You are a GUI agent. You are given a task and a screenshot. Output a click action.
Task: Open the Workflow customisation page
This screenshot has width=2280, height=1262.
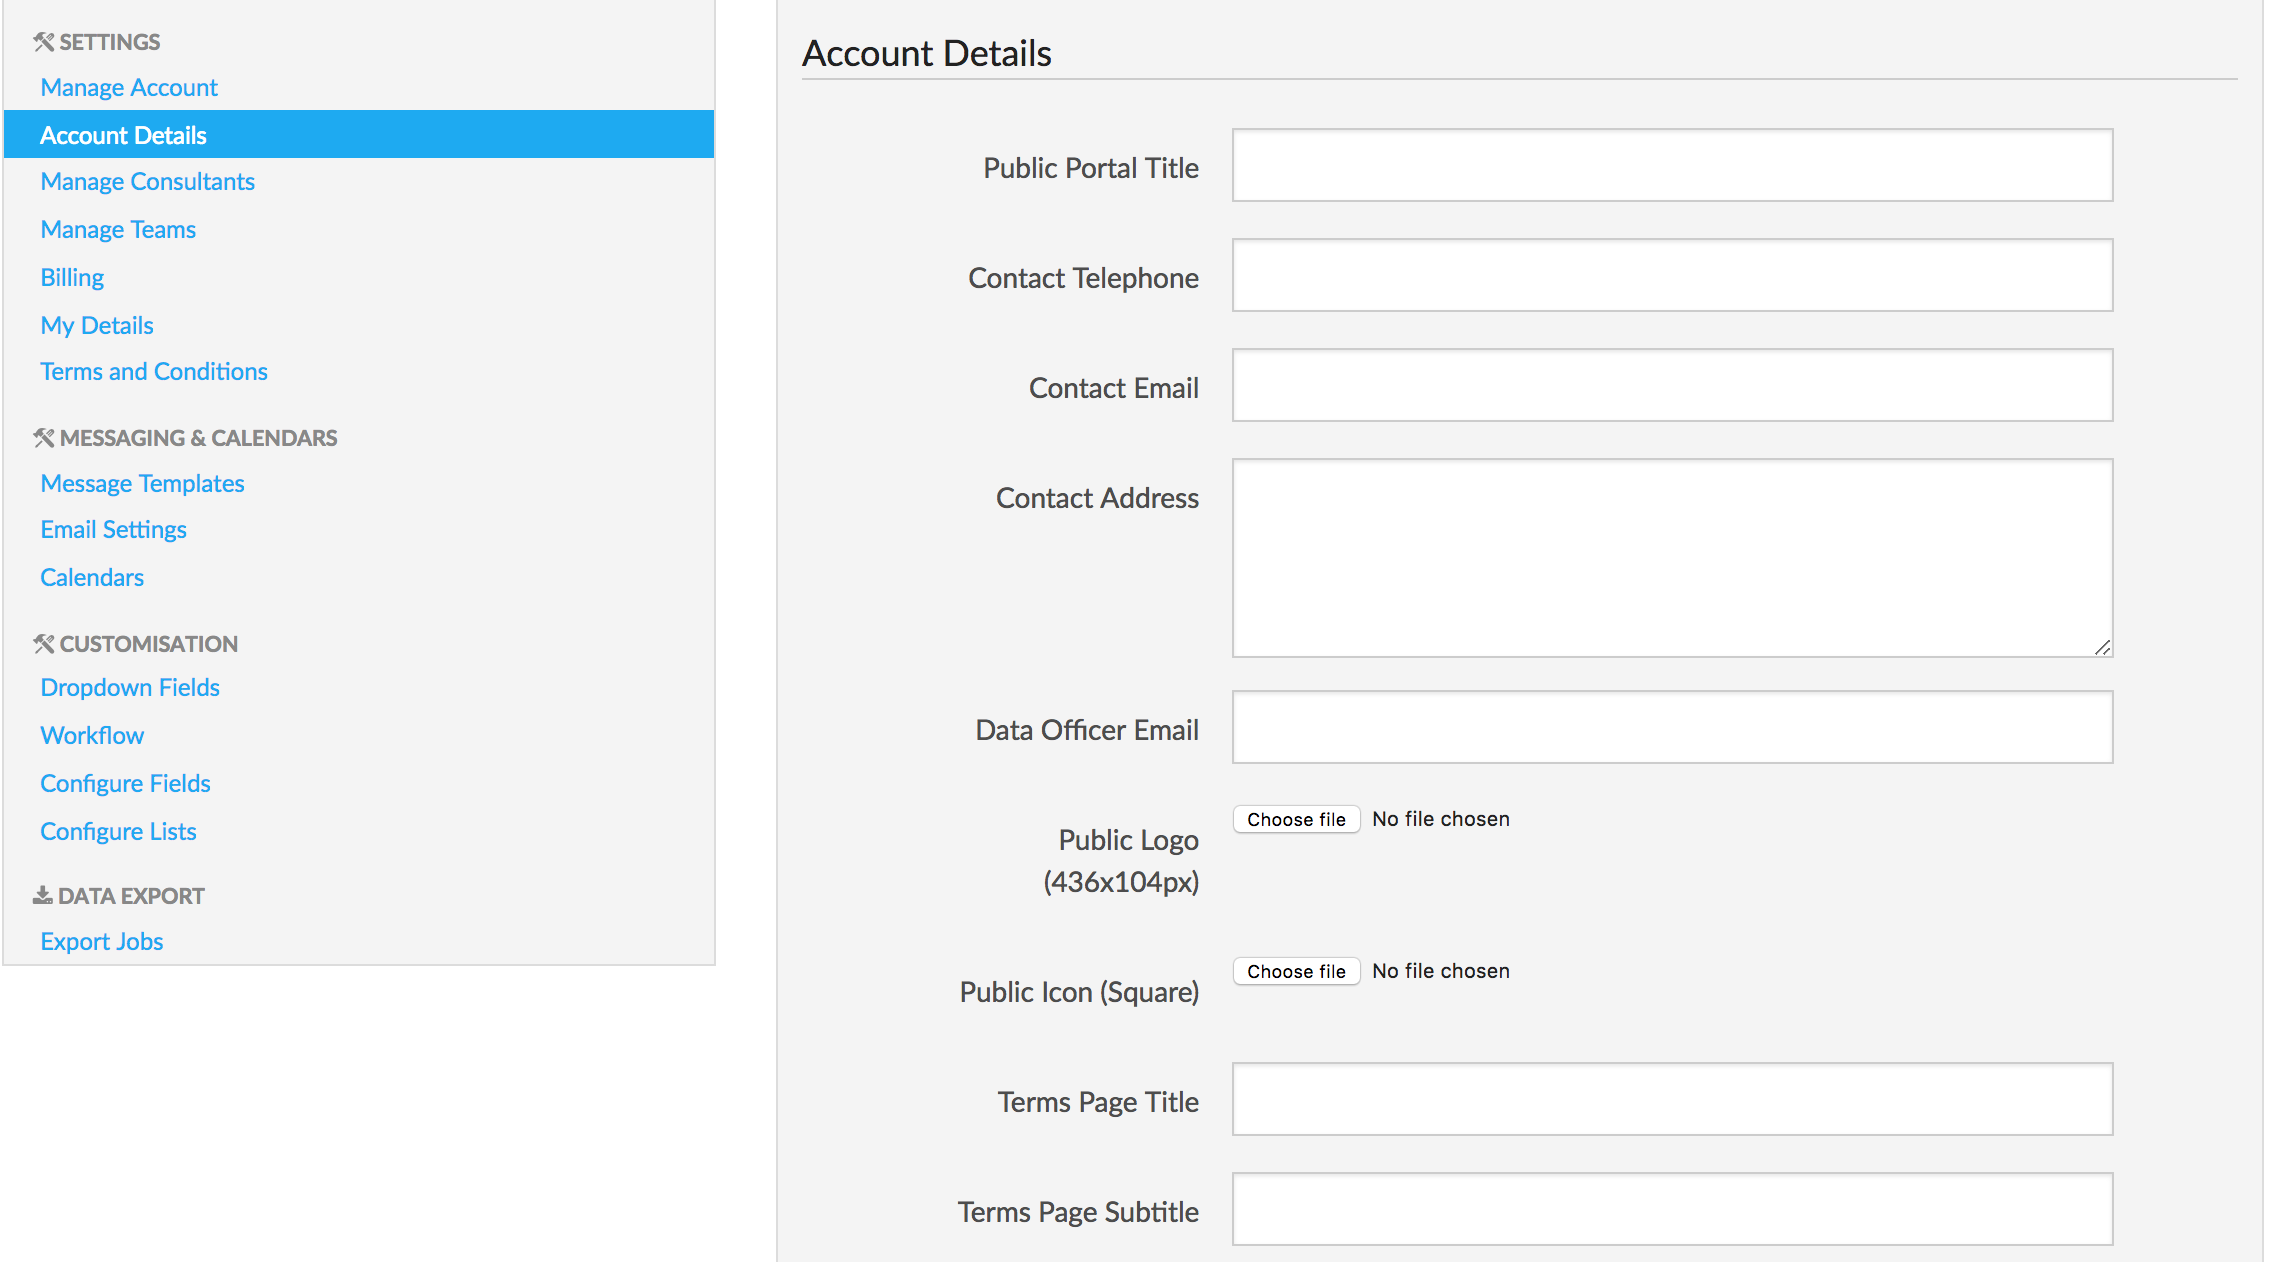pos(92,736)
